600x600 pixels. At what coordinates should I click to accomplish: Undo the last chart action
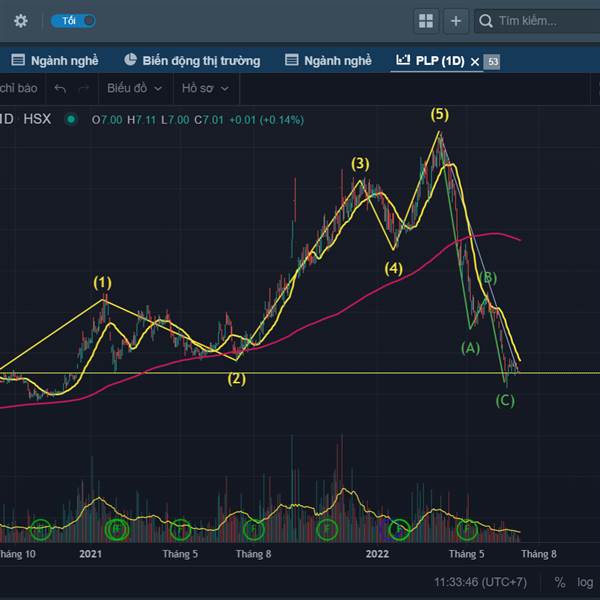[60, 89]
